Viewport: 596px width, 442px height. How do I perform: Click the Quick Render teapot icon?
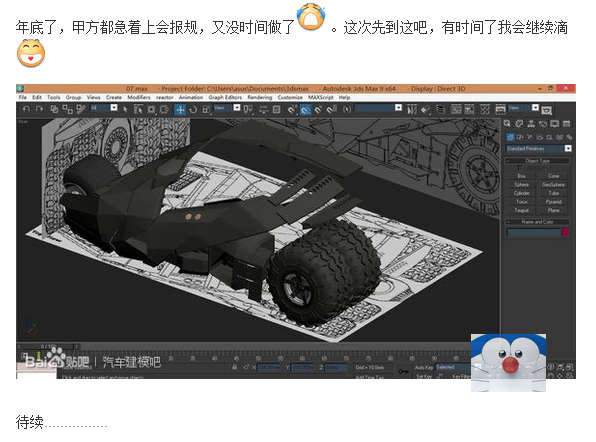point(547,110)
